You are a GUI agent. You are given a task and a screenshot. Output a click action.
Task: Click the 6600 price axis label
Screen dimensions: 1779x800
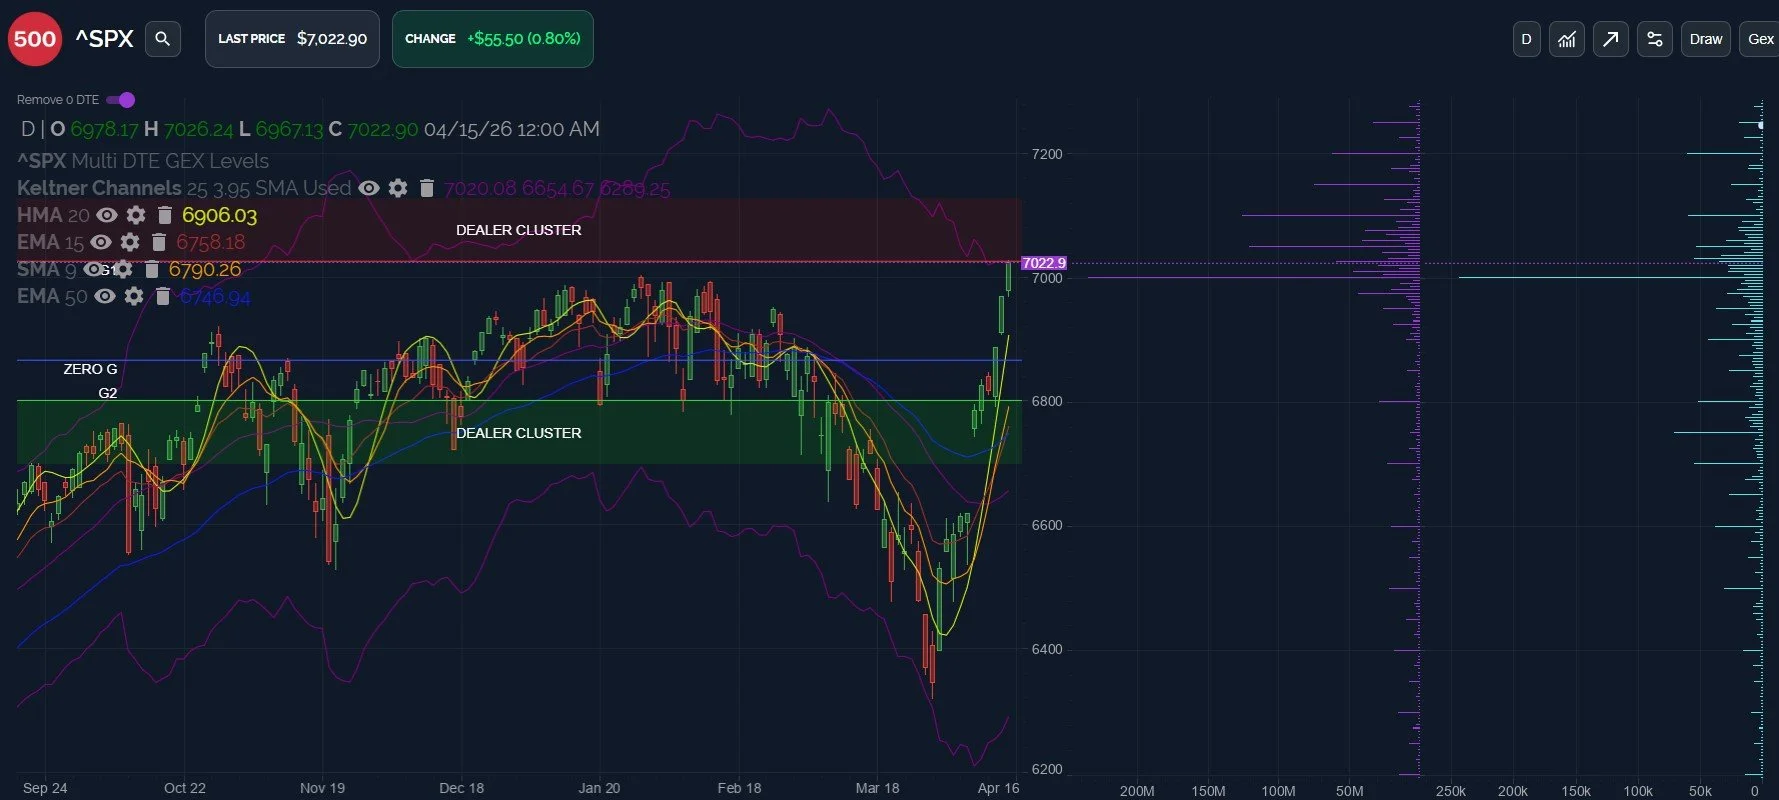point(1047,525)
